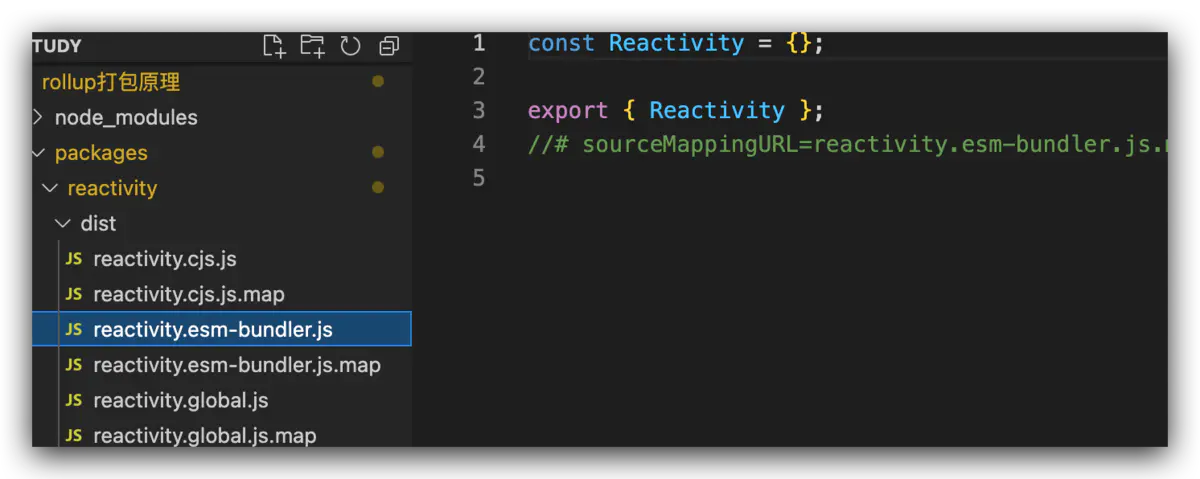Screen dimensions: 1200x479
Task: Click the New Folder icon
Action: coord(312,46)
